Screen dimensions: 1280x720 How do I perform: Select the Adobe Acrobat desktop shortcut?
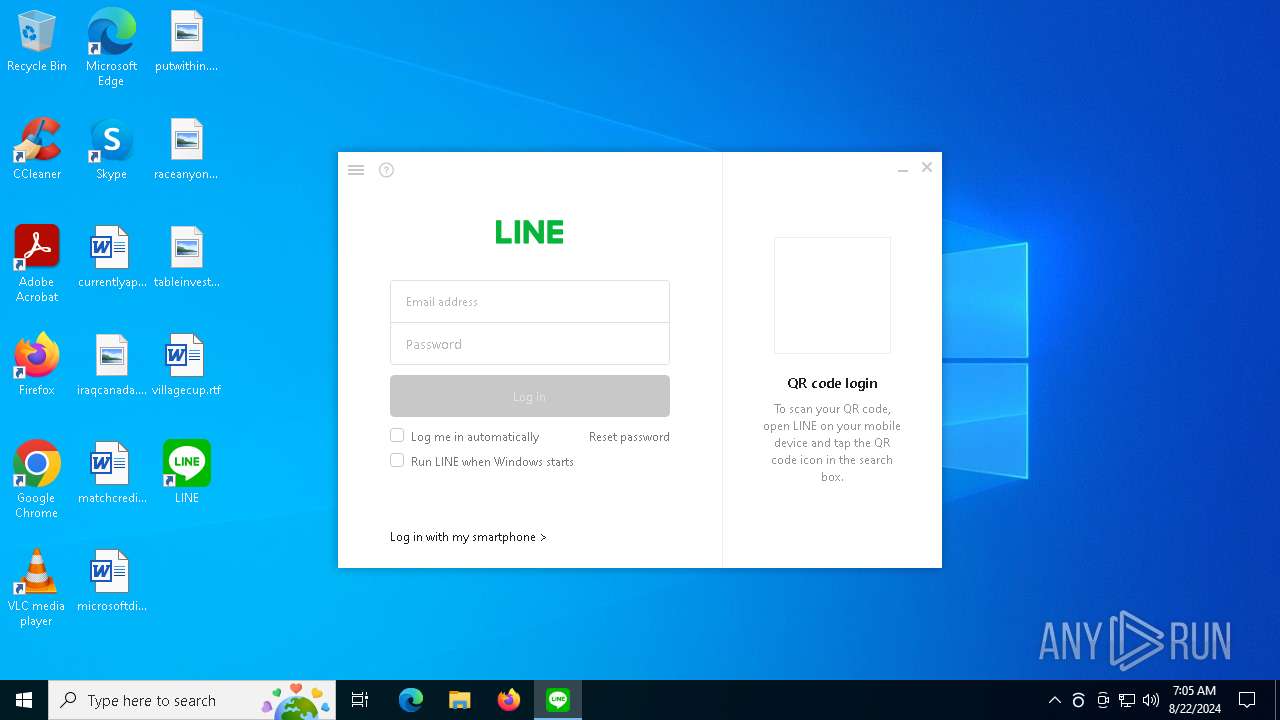[37, 264]
